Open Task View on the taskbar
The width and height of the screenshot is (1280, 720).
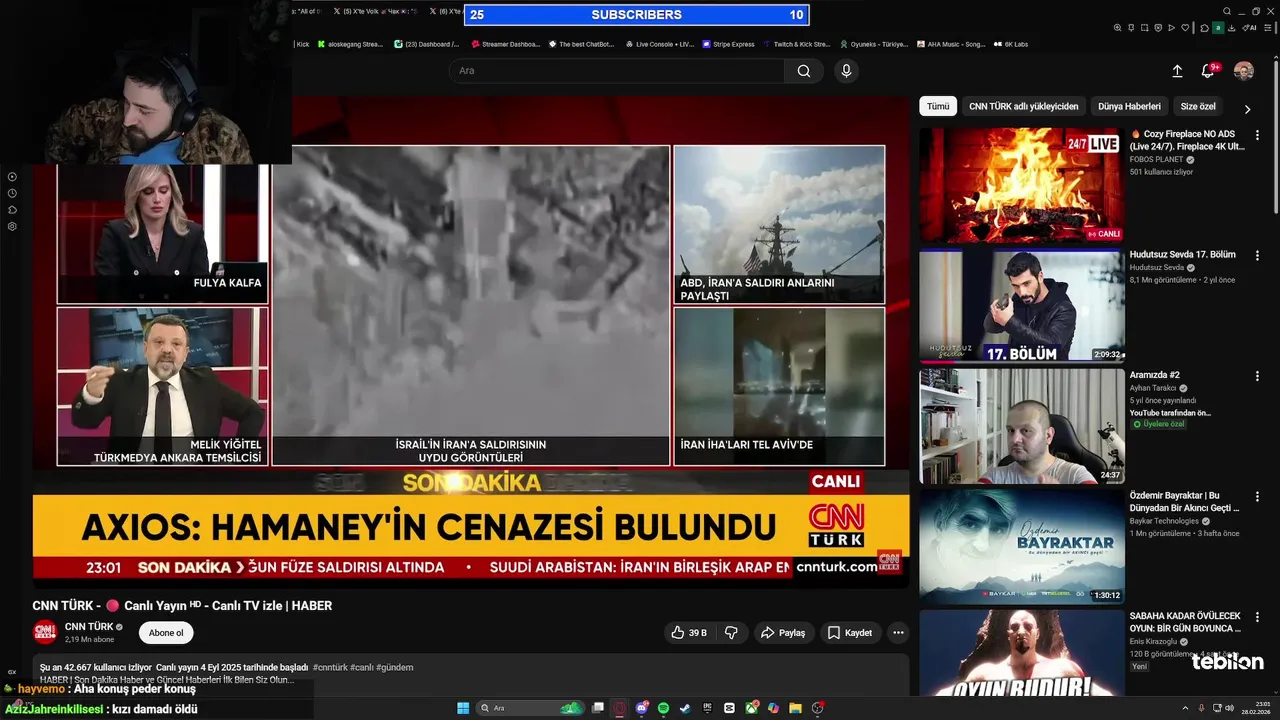(598, 708)
